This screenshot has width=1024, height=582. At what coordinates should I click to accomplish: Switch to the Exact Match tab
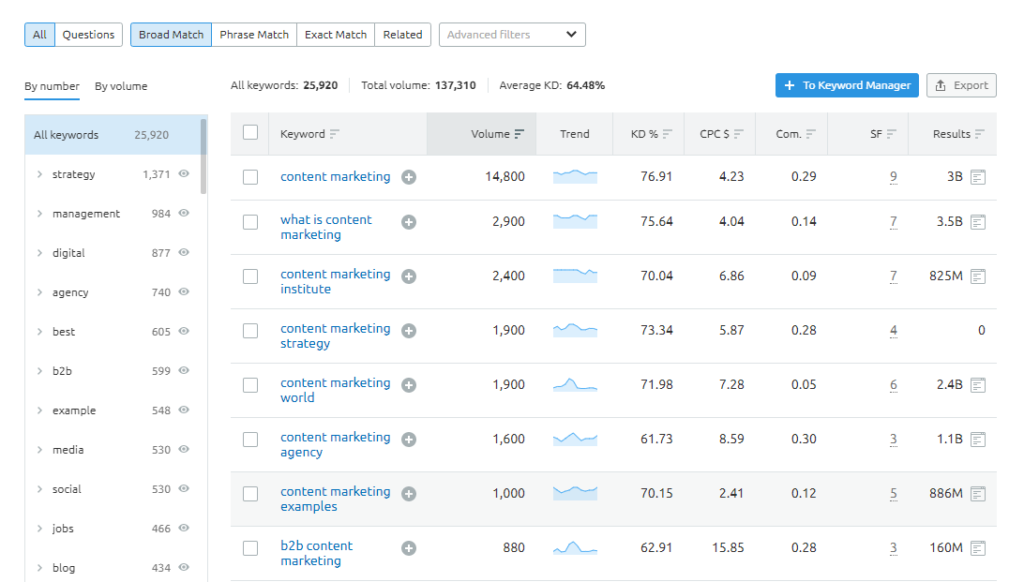click(x=335, y=34)
